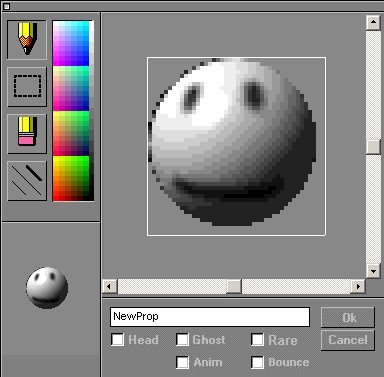This screenshot has height=377, width=384.
Task: Click the left arrow of horizontal scrollbar
Action: click(109, 286)
